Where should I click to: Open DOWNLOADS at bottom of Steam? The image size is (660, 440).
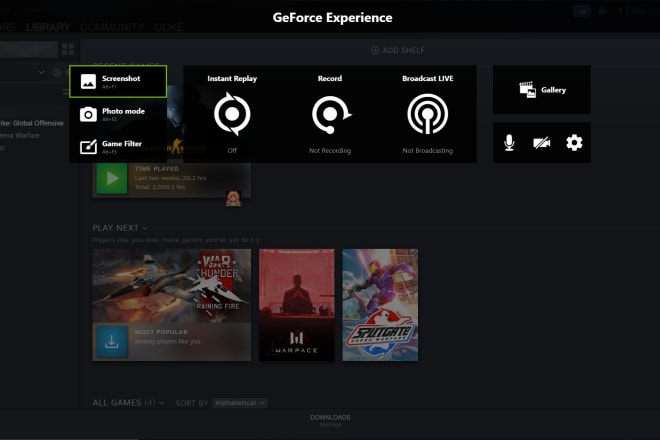330,417
